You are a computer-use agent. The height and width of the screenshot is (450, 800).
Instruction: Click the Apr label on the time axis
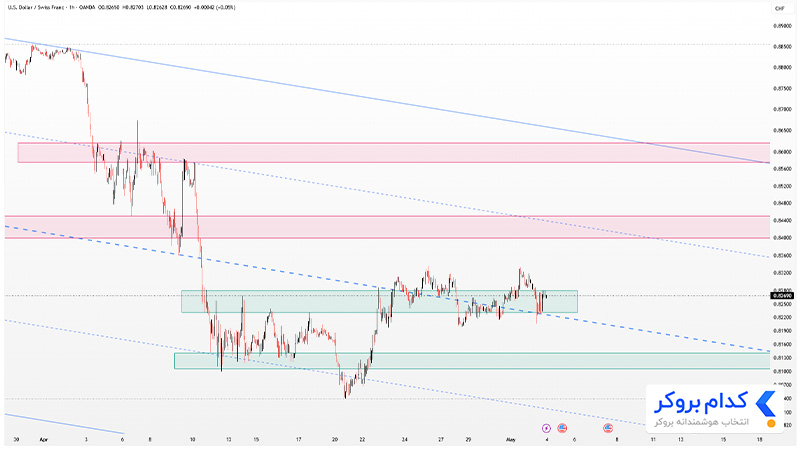pos(43,439)
